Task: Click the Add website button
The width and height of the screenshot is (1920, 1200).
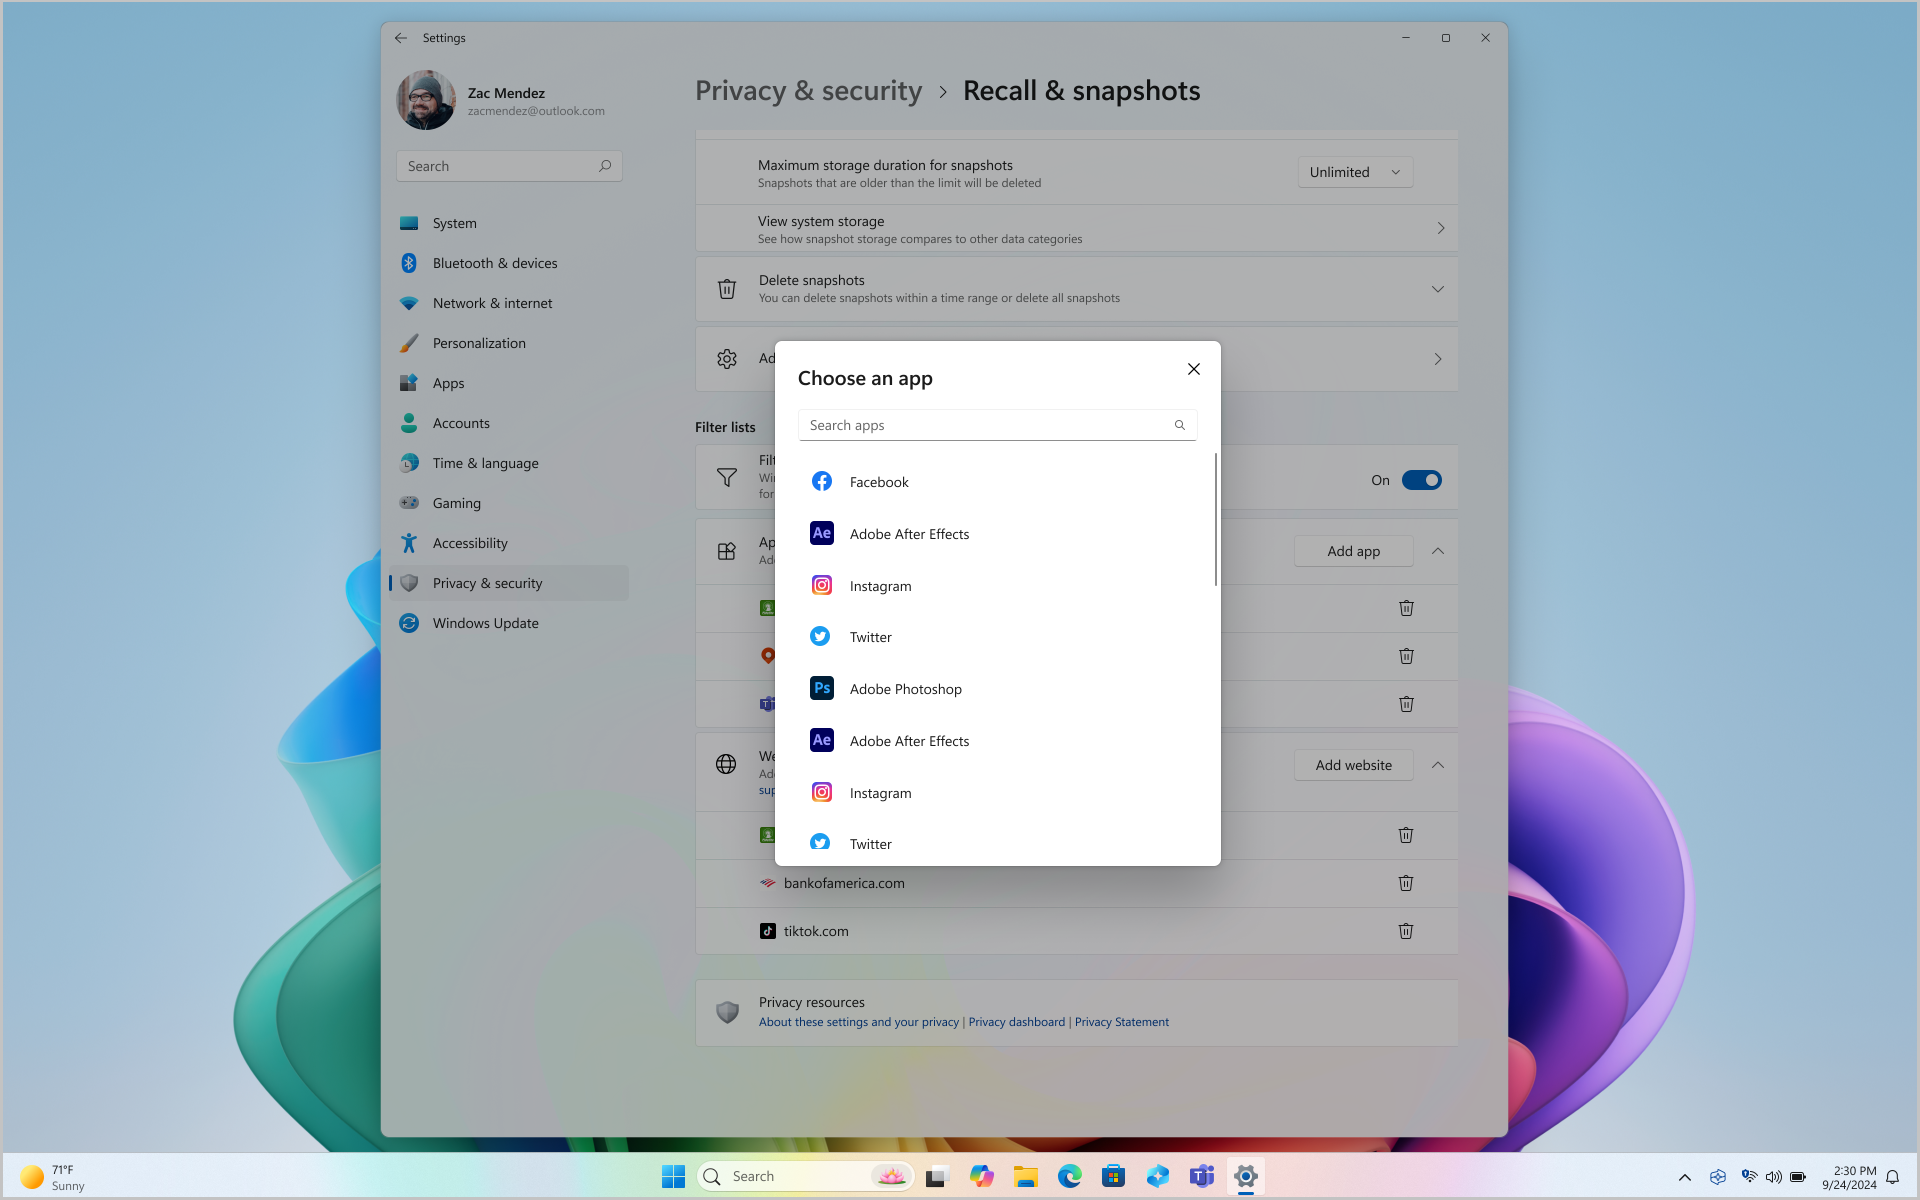Action: [1353, 765]
